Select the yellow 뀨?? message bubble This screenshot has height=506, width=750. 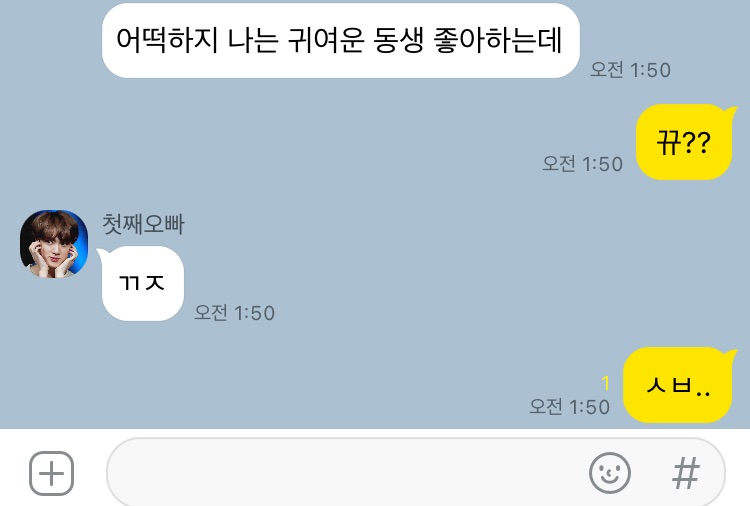[684, 142]
